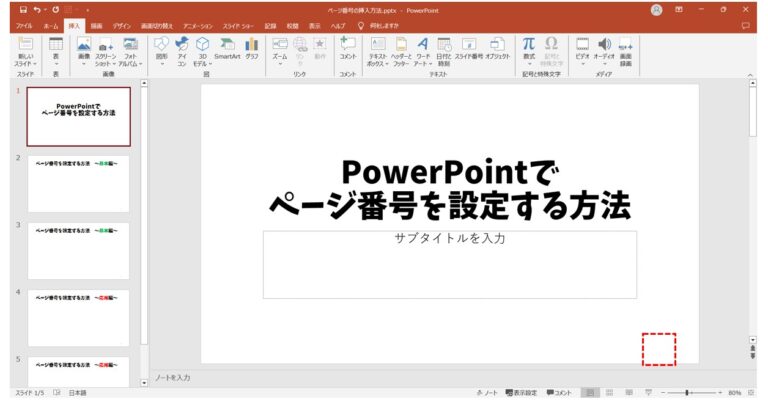Open the Help (ヘルプ) tab

coord(338,26)
